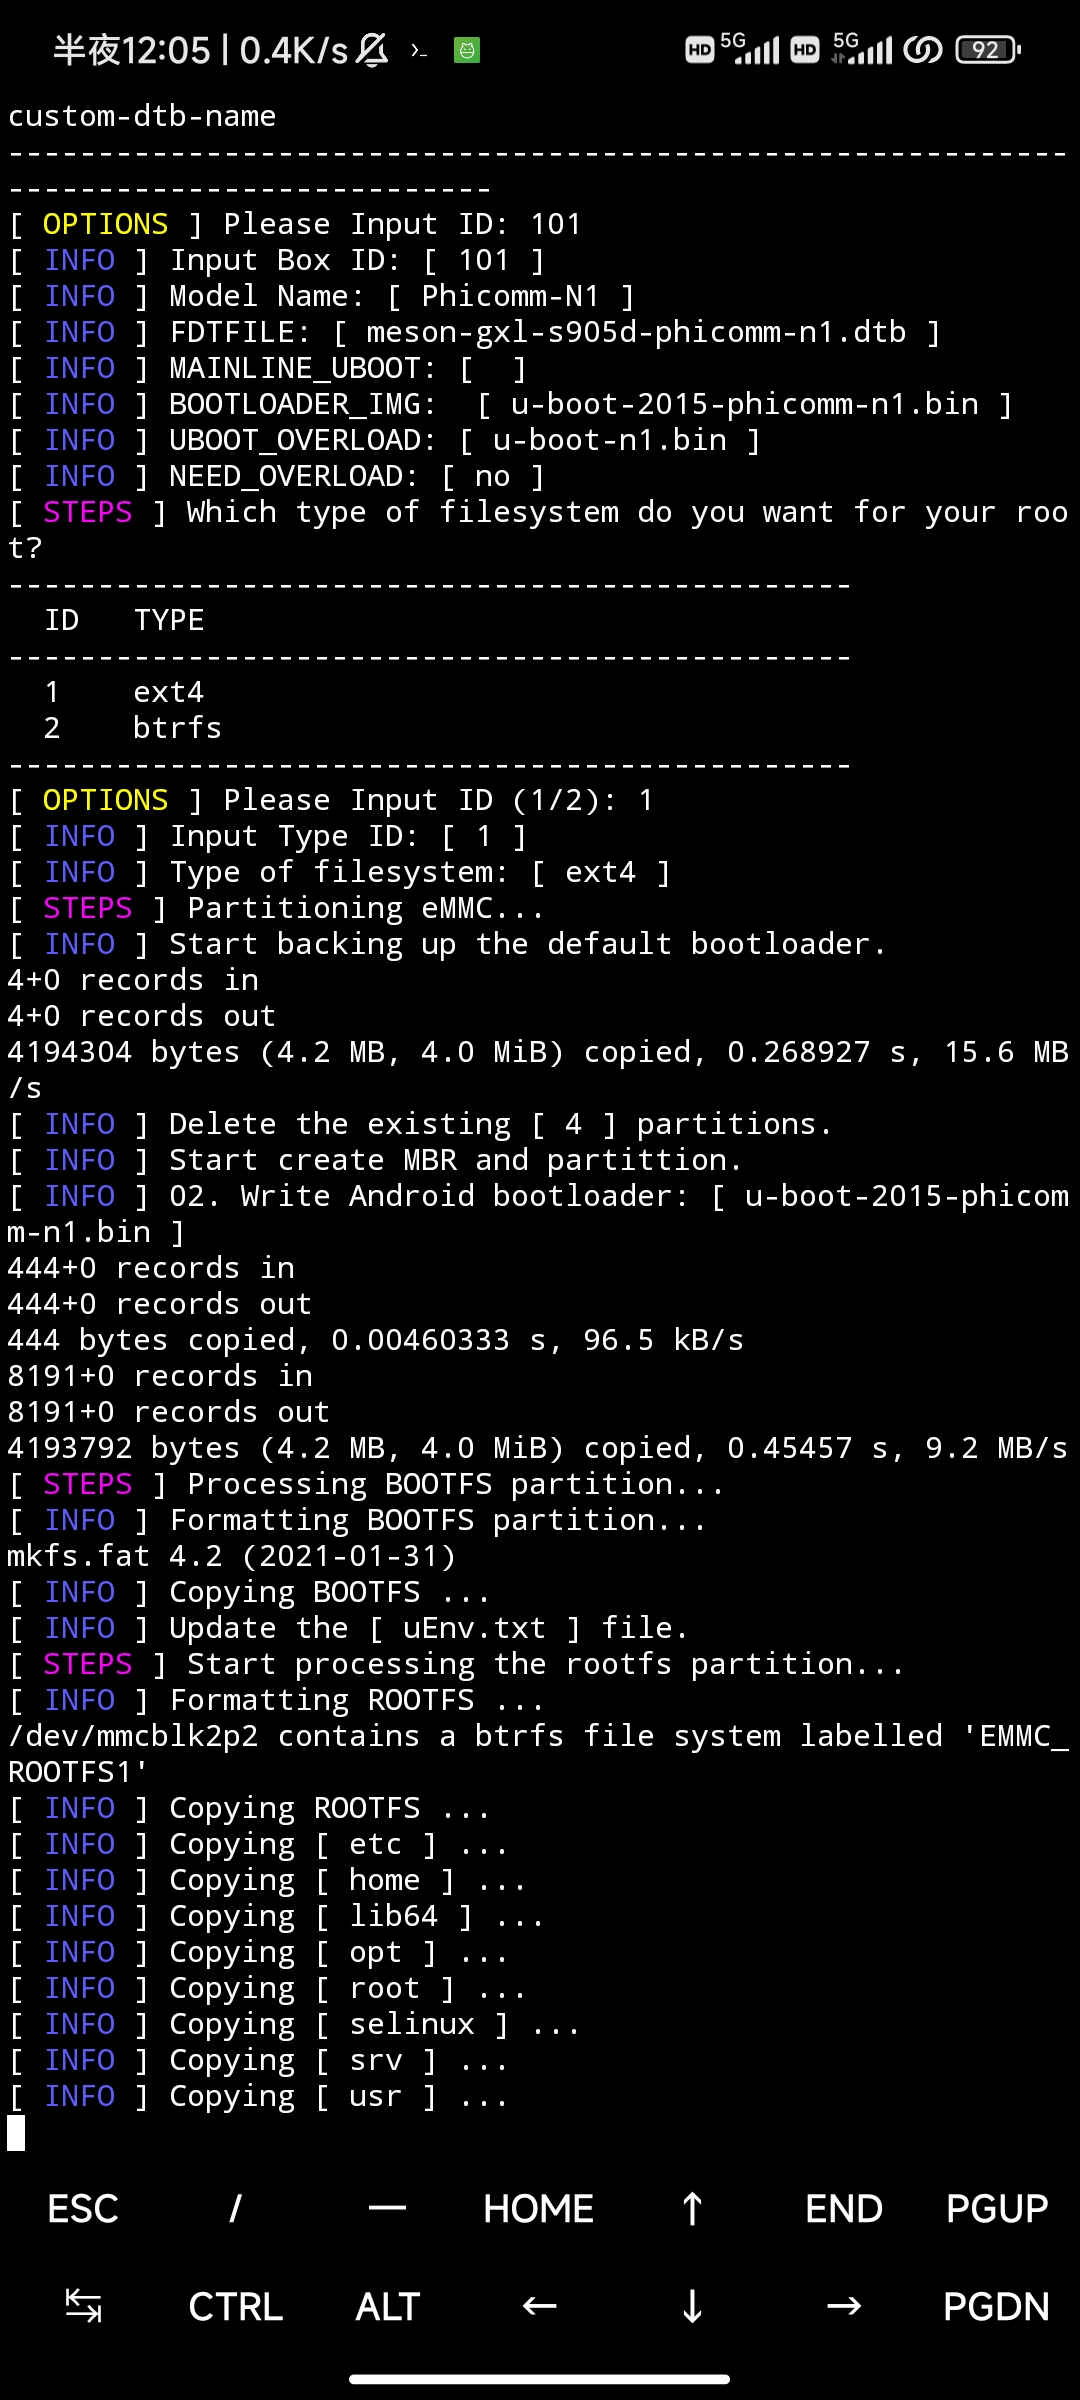1080x2400 pixels.
Task: Tap 'Delete the existing [ 4 ] partitions.' line
Action: (x=421, y=1124)
